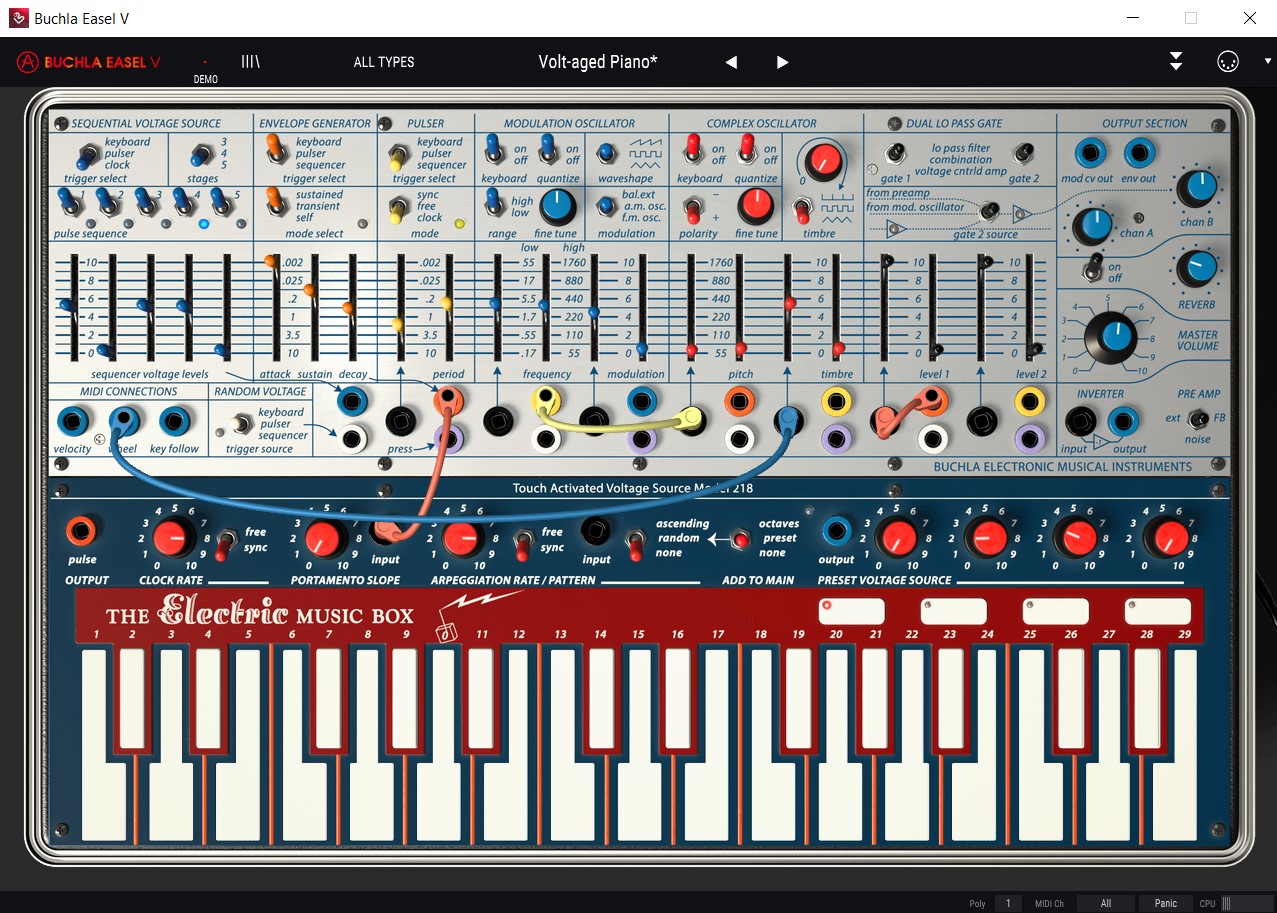1277x913 pixels.
Task: Open the MIDI Ch All selector
Action: (1106, 903)
